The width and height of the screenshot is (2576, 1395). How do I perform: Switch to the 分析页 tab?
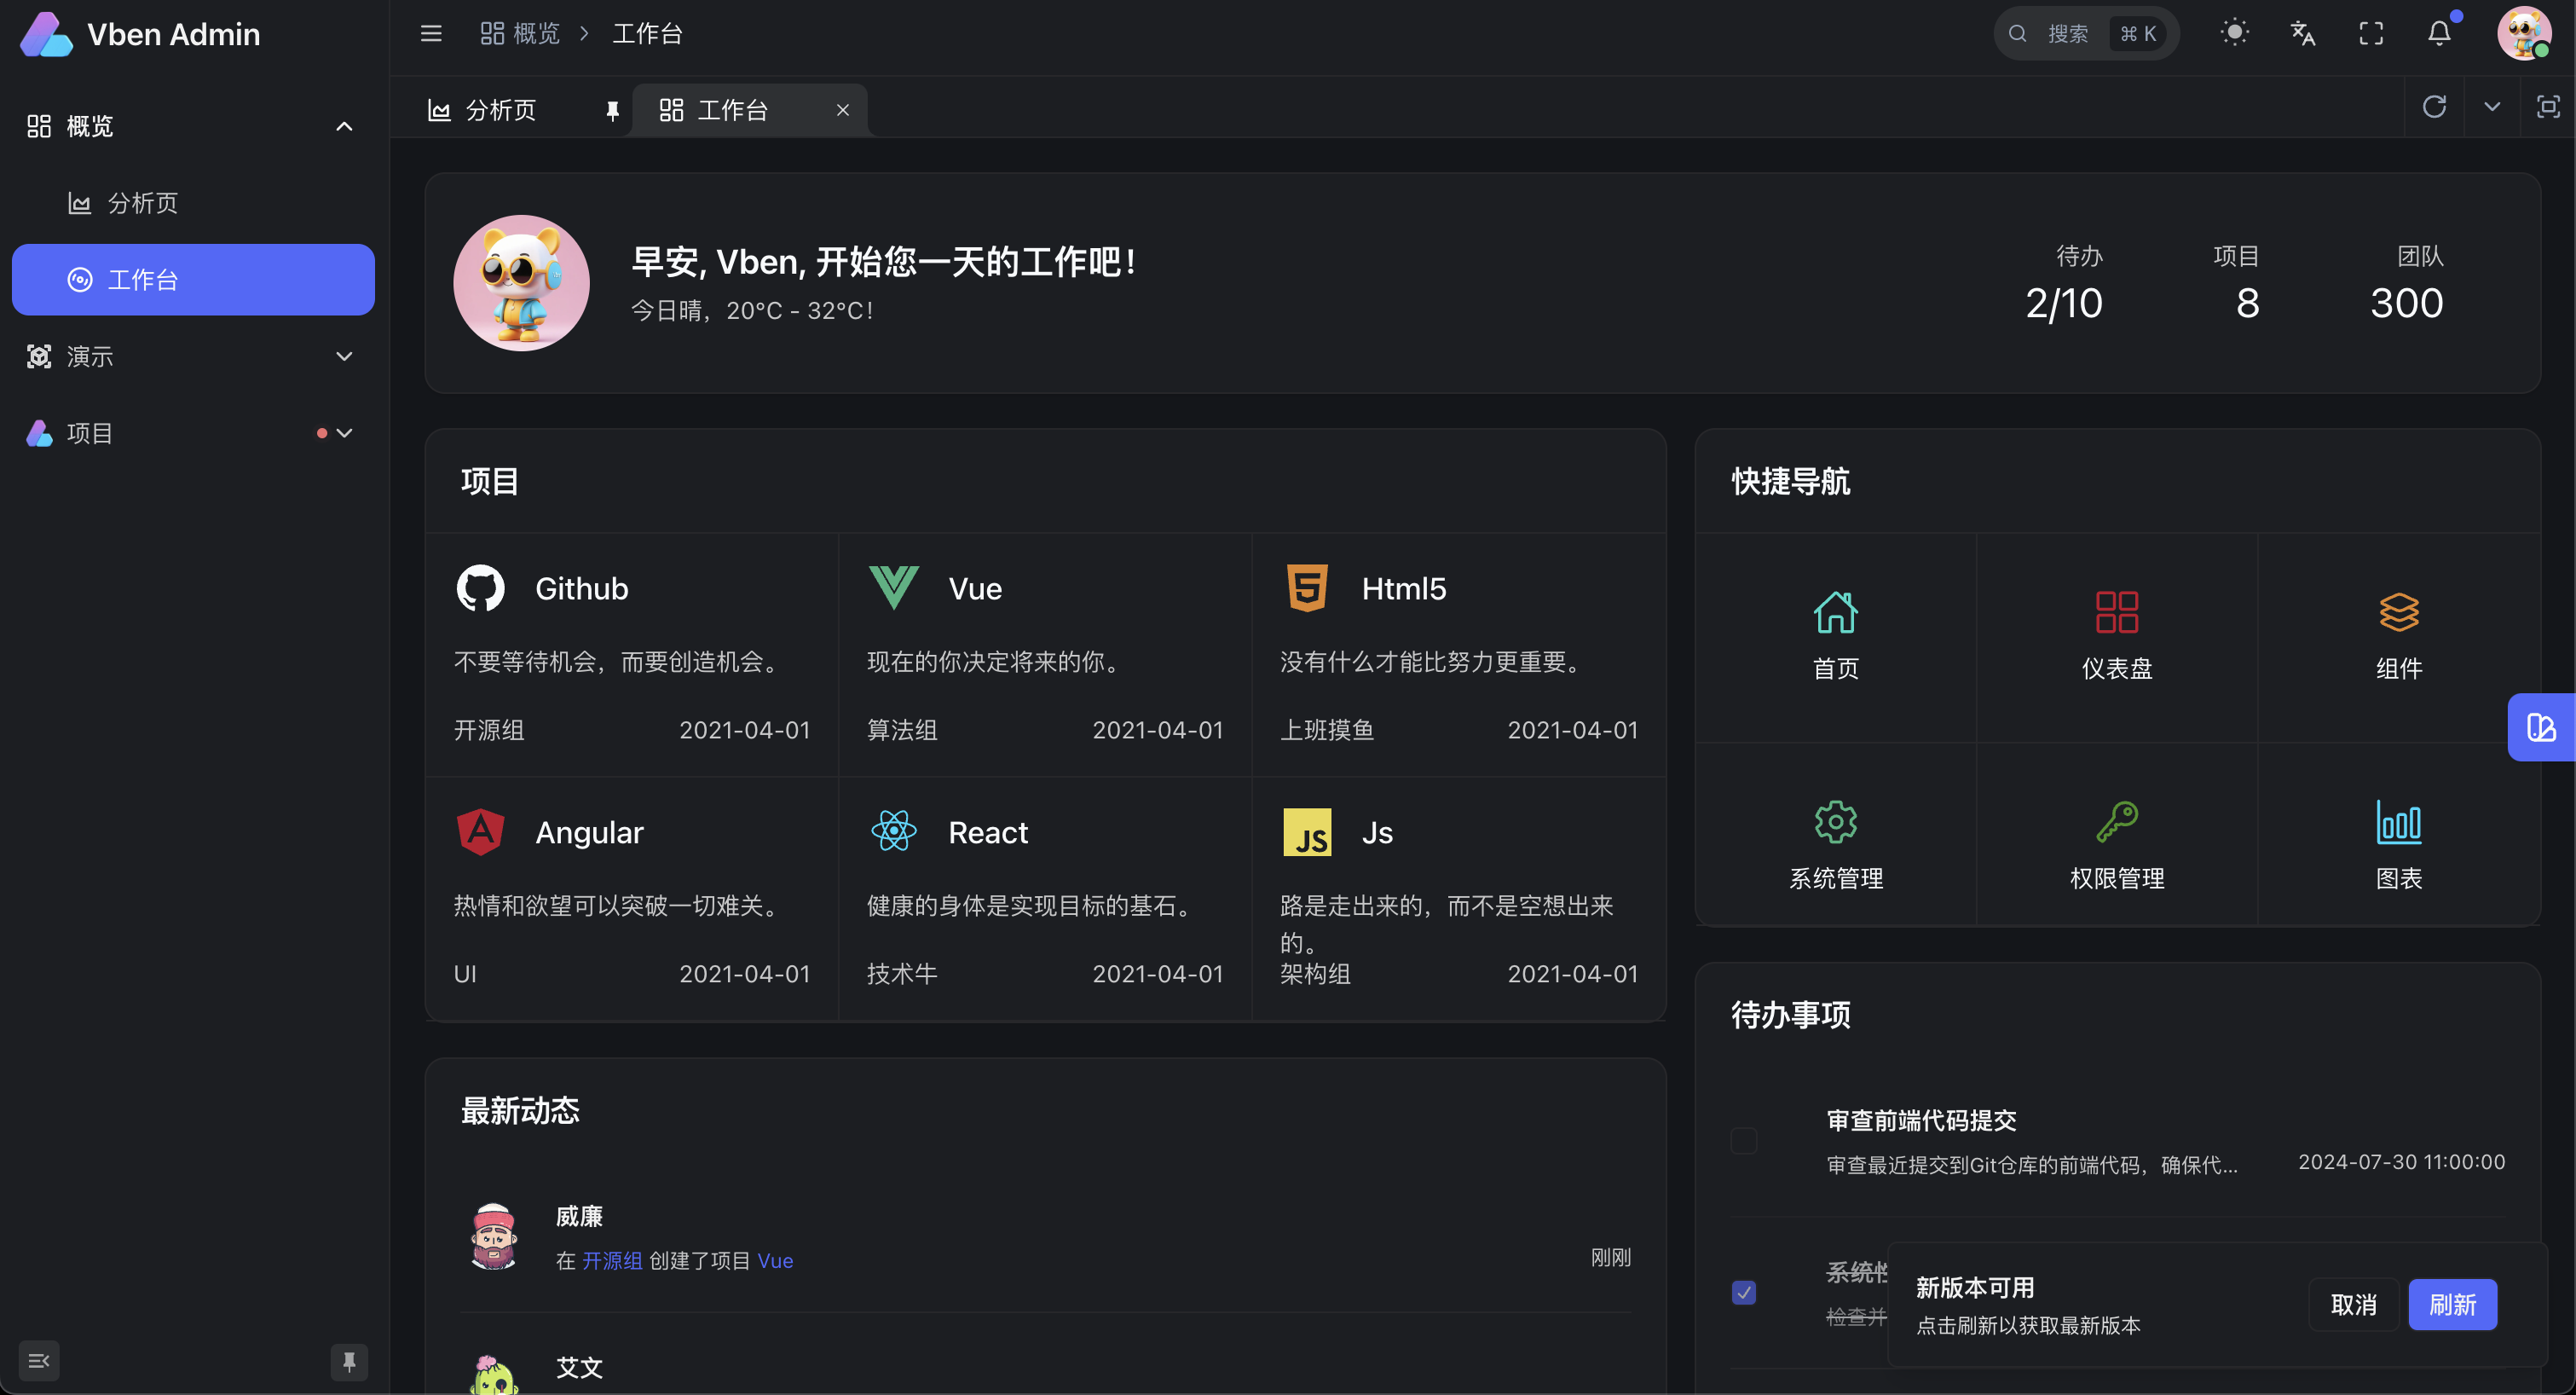pos(500,109)
